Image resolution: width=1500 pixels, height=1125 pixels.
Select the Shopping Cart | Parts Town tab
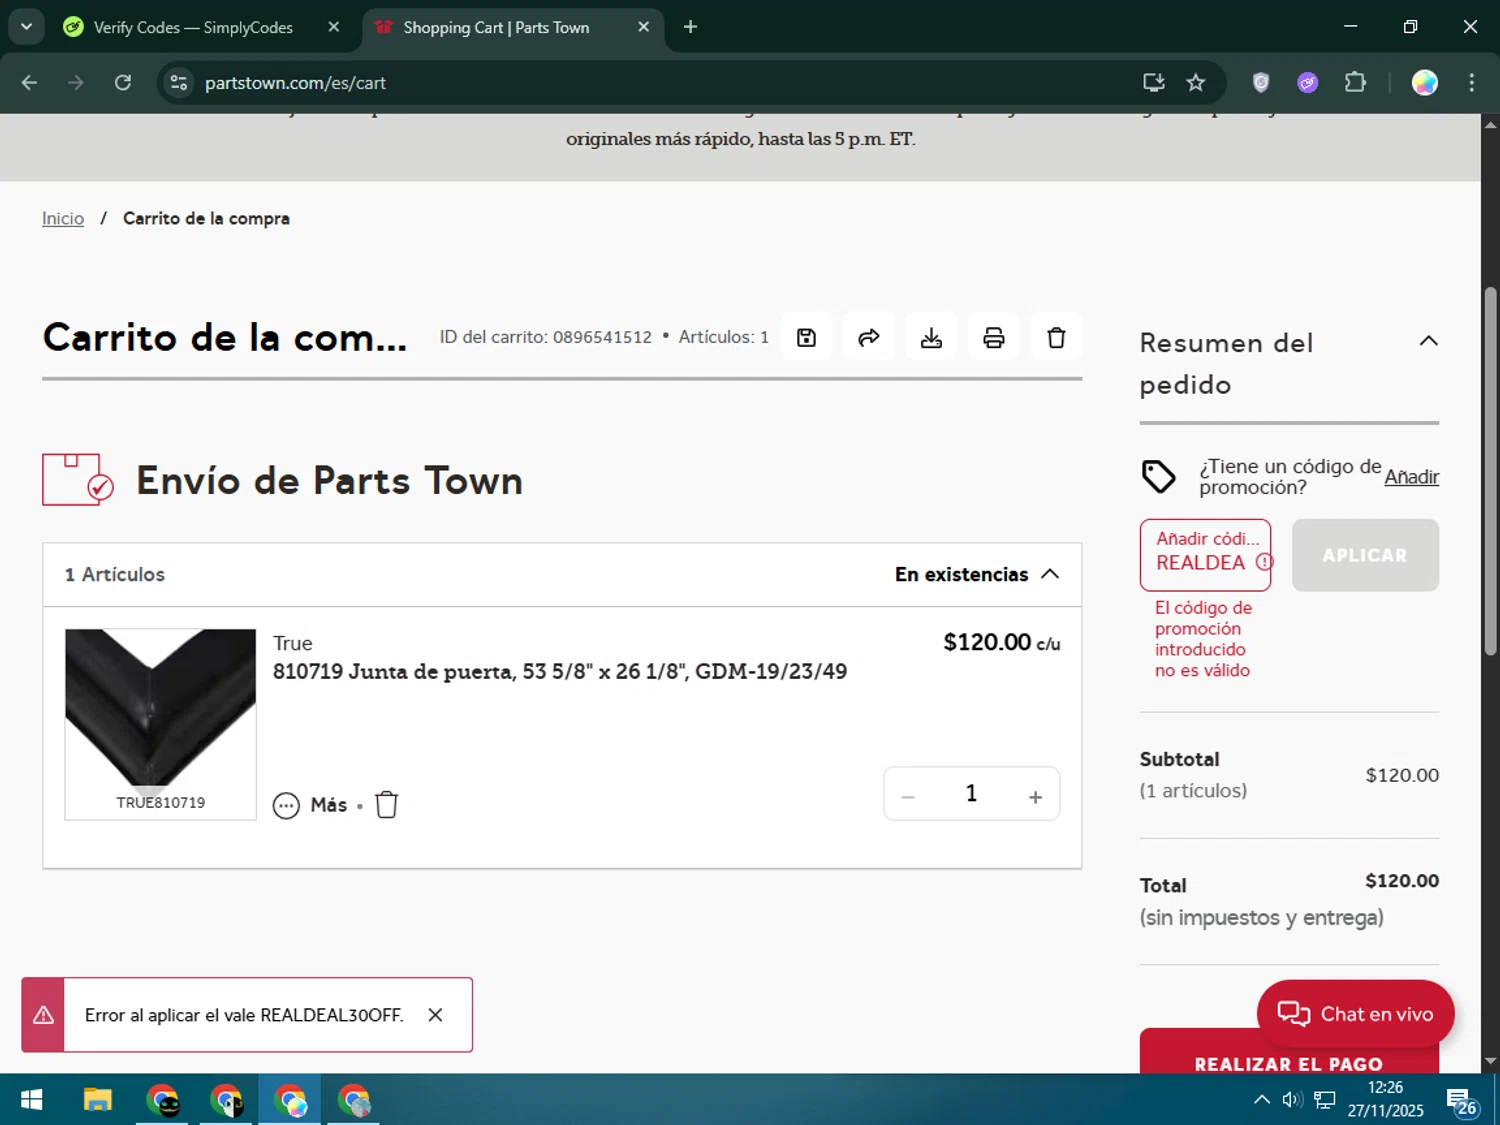[x=496, y=27]
